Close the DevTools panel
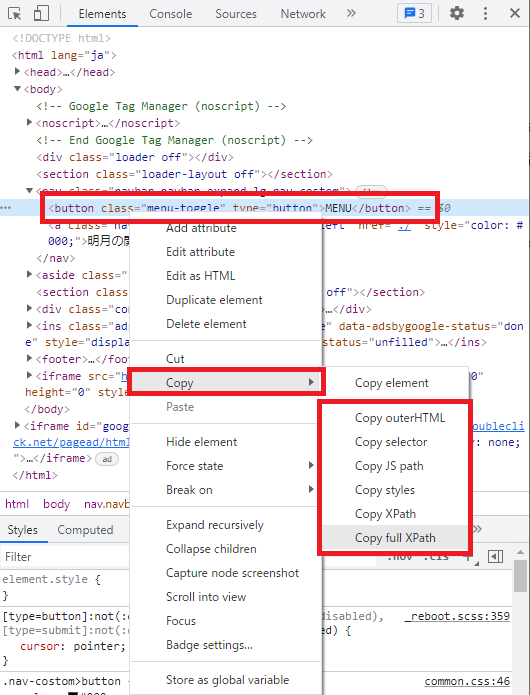Viewport: 530px width, 695px height. (x=514, y=13)
